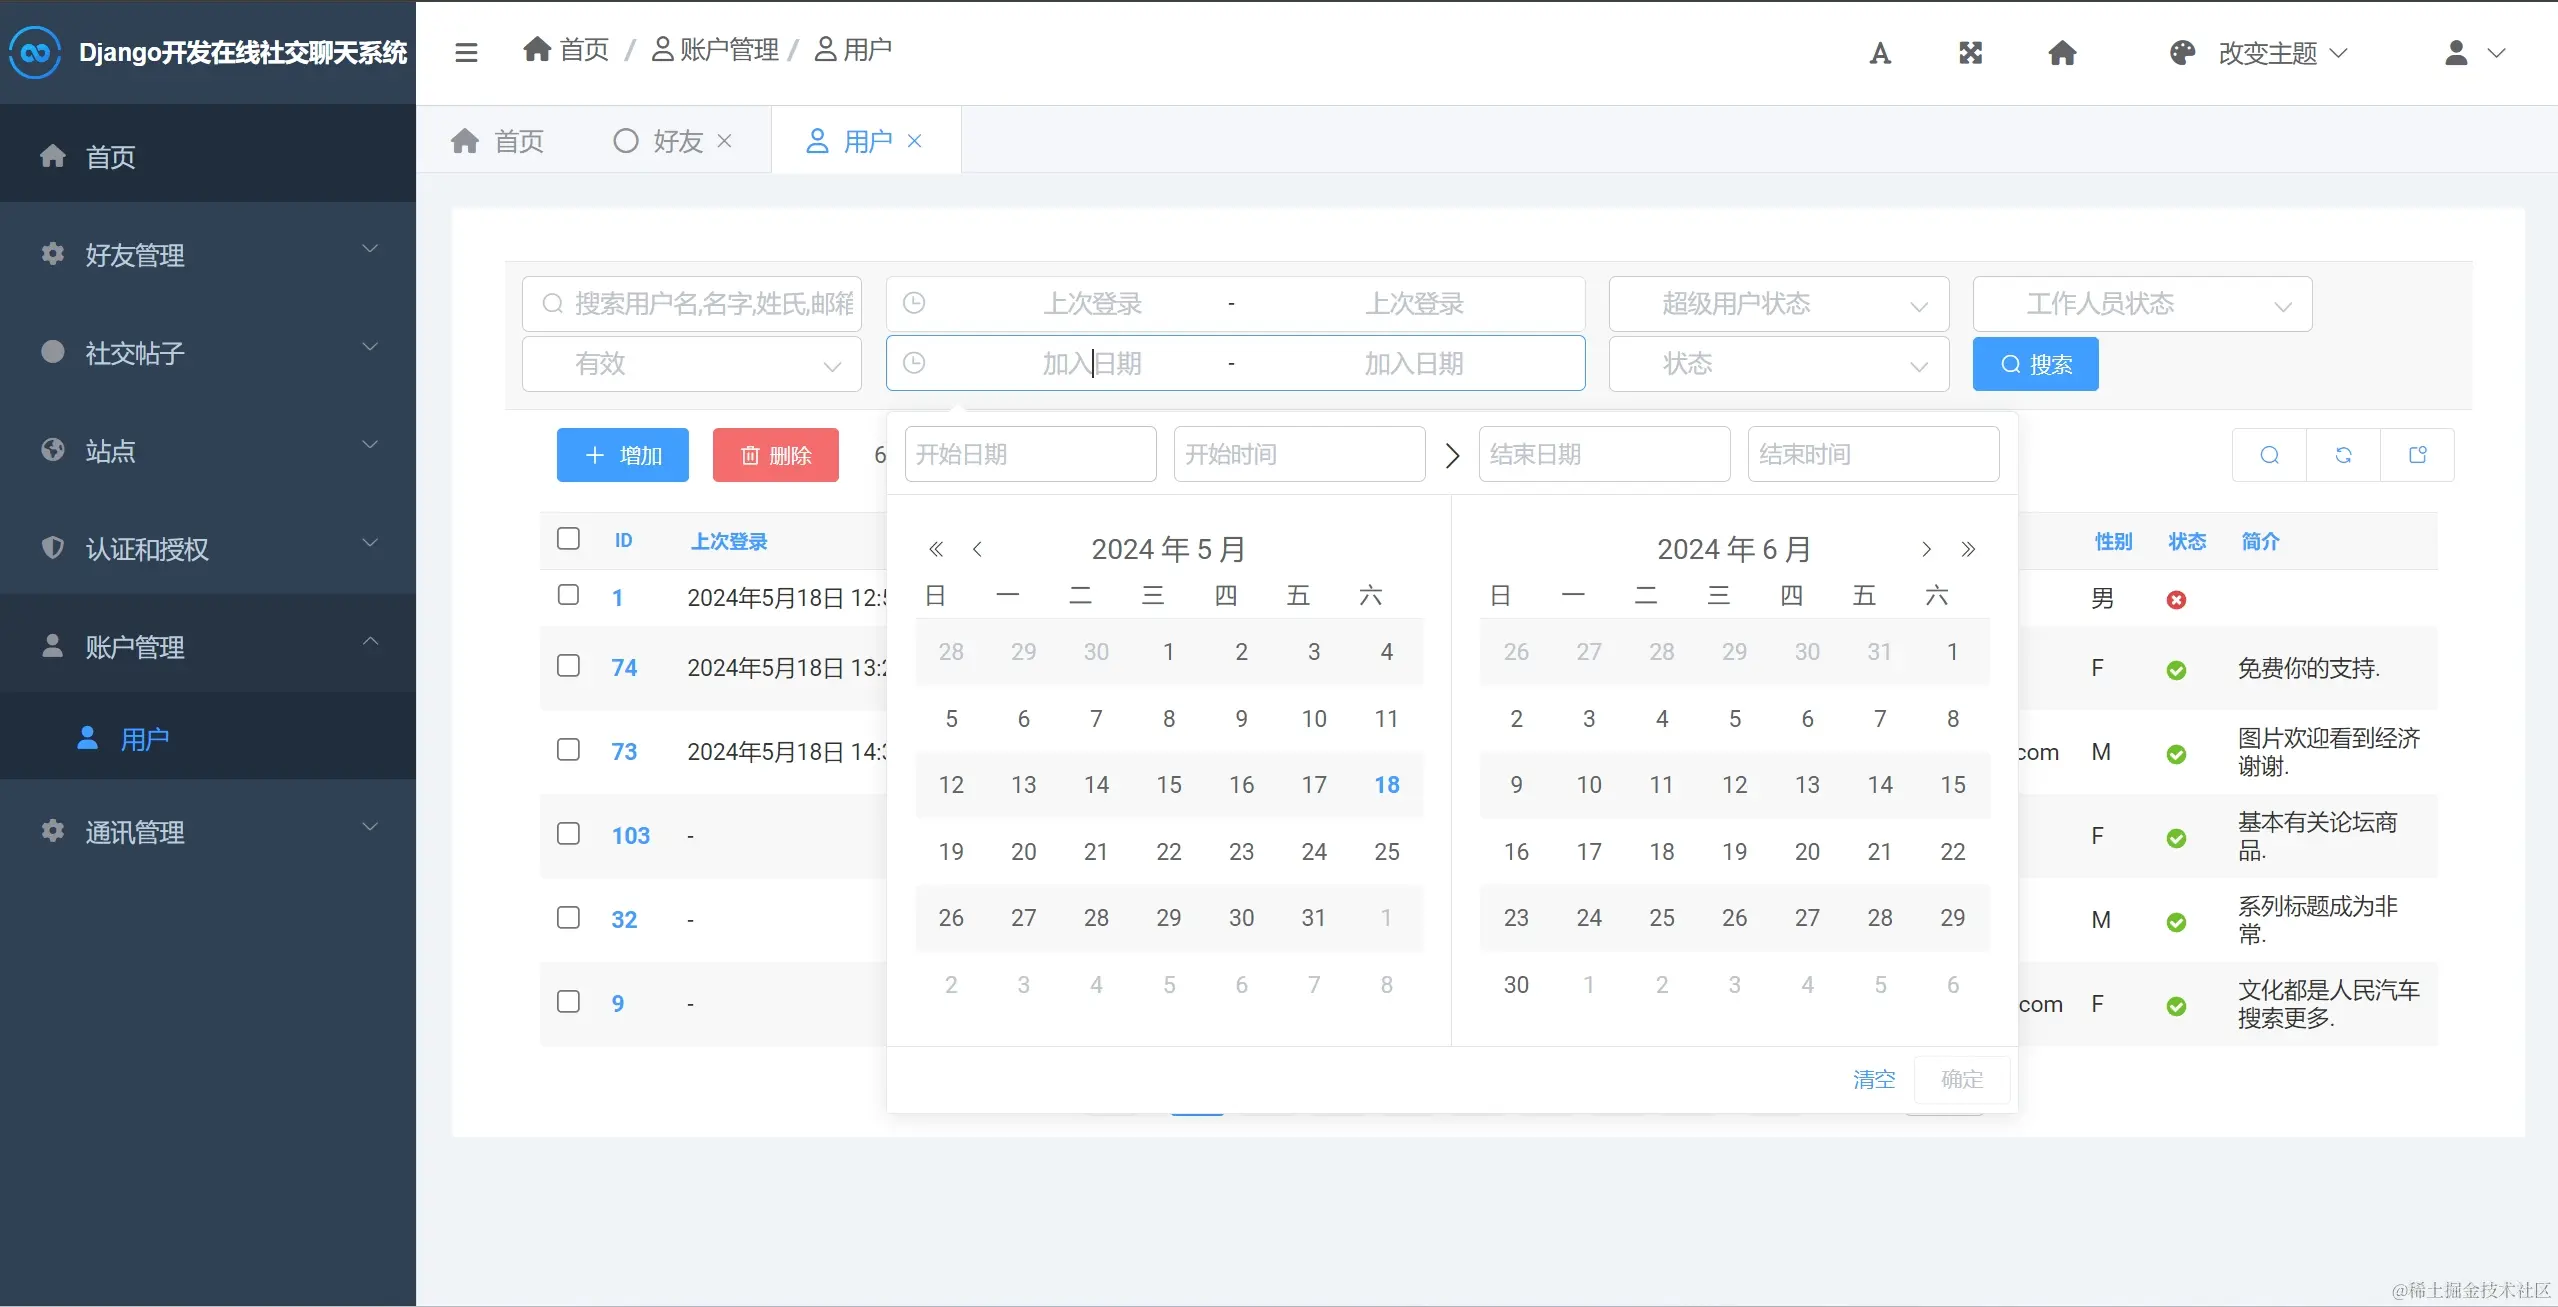The image size is (2558, 1307).
Task: Click the font size A icon
Action: (x=1880, y=53)
